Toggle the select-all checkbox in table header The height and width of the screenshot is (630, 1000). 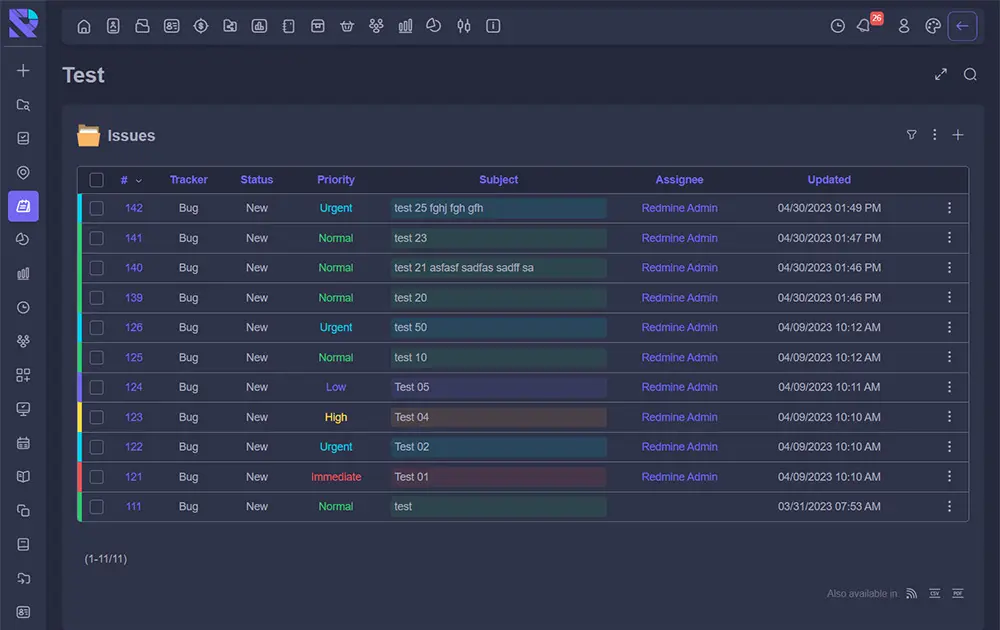coord(96,180)
